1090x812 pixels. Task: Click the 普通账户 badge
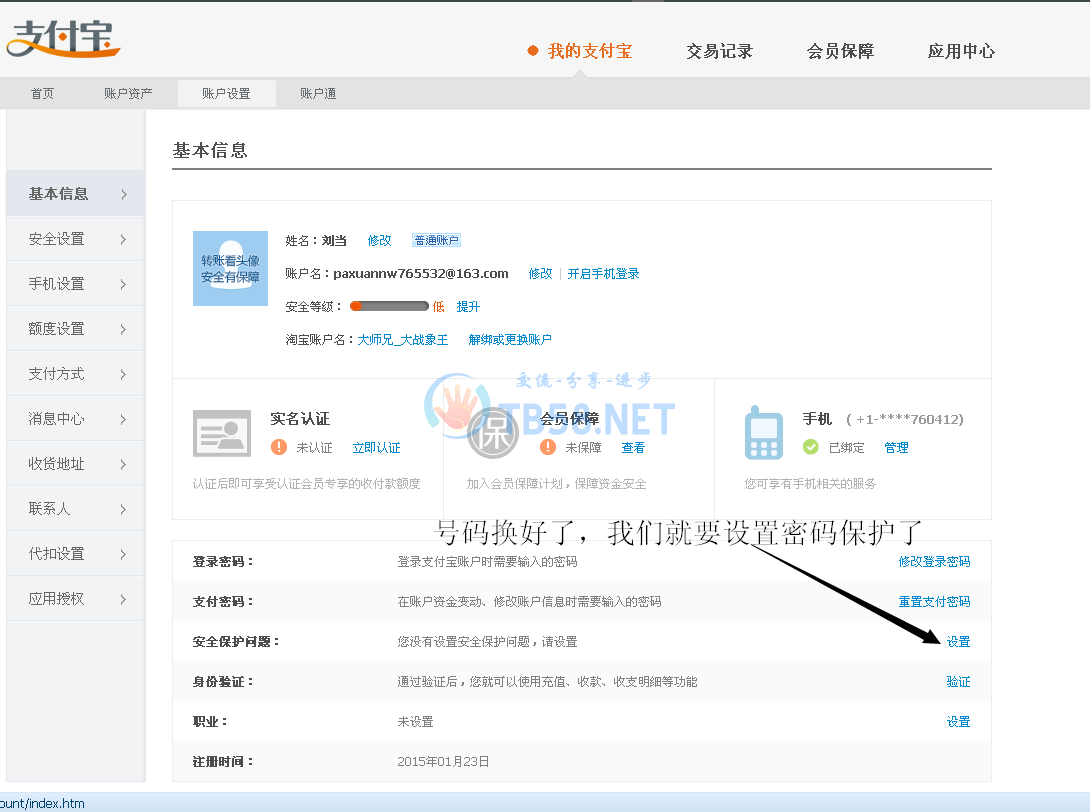(x=437, y=241)
